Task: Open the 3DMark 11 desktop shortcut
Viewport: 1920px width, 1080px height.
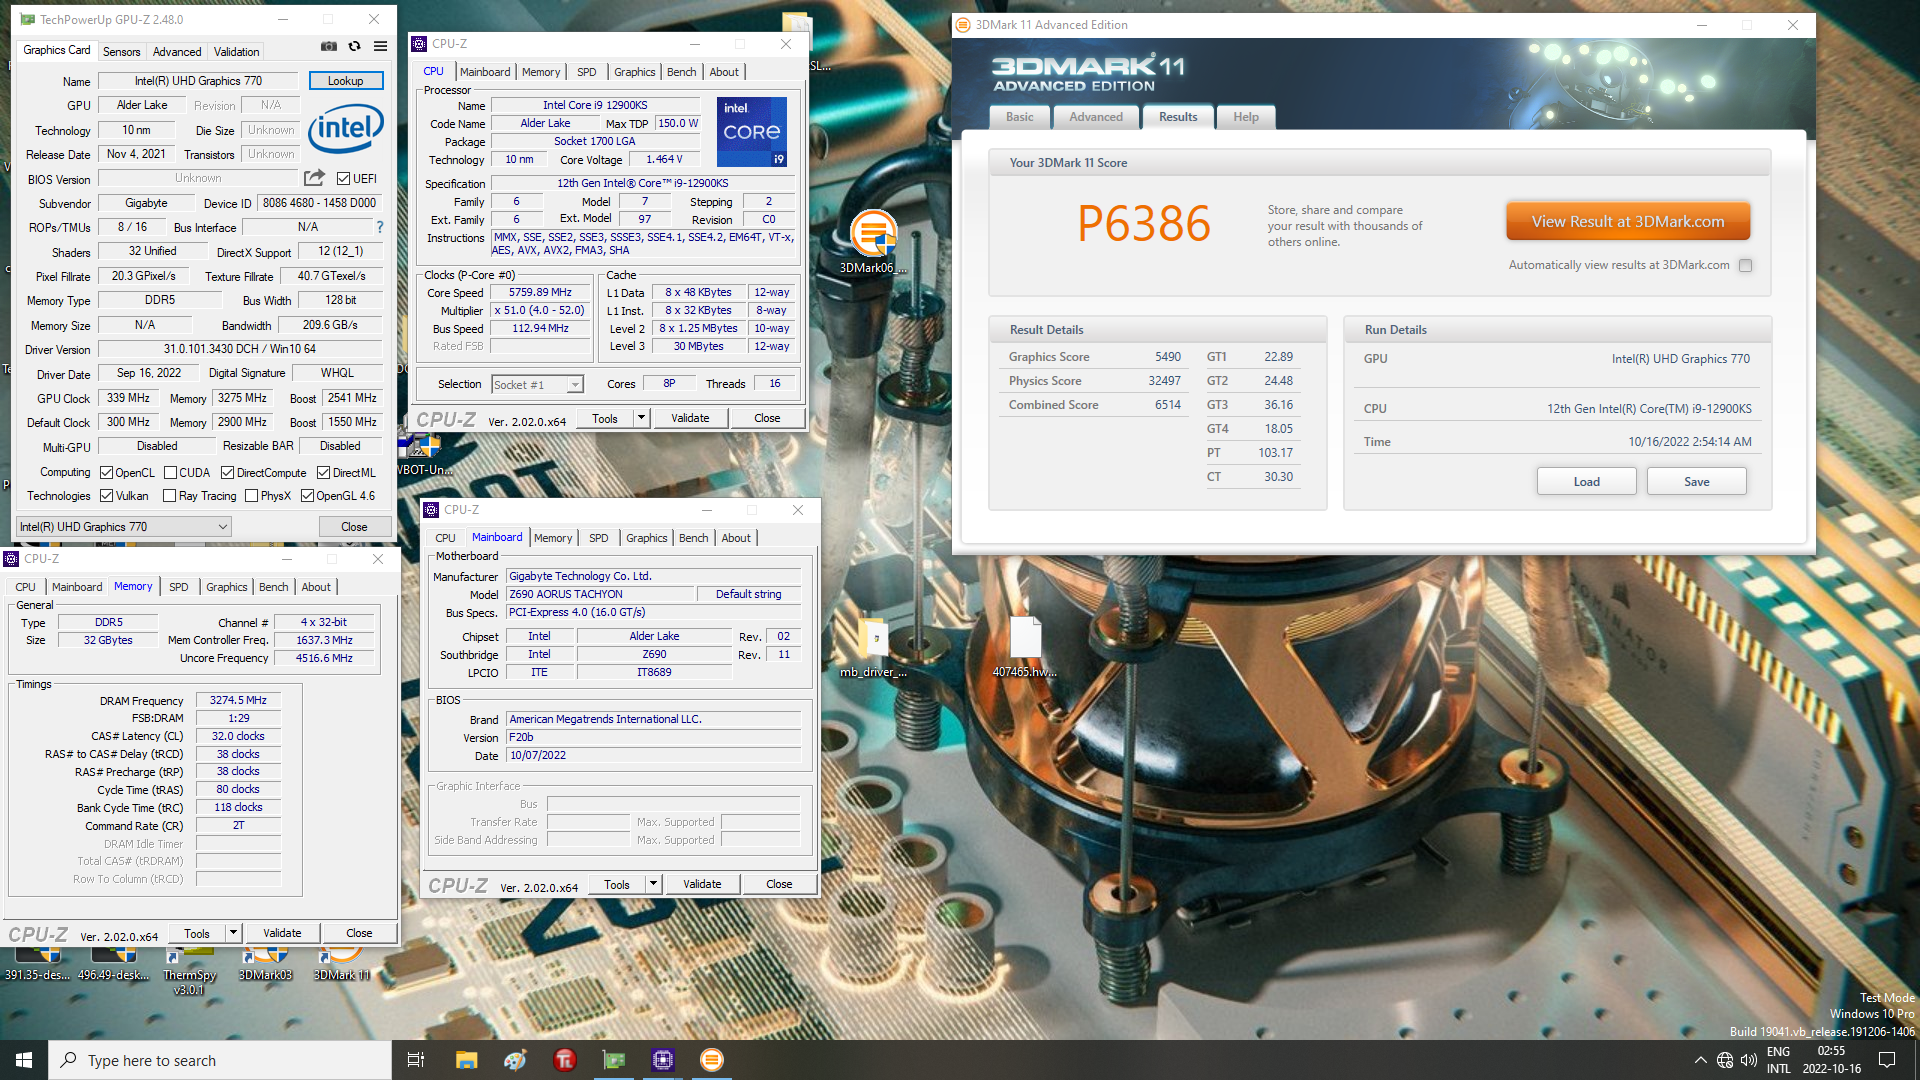Action: [x=341, y=966]
